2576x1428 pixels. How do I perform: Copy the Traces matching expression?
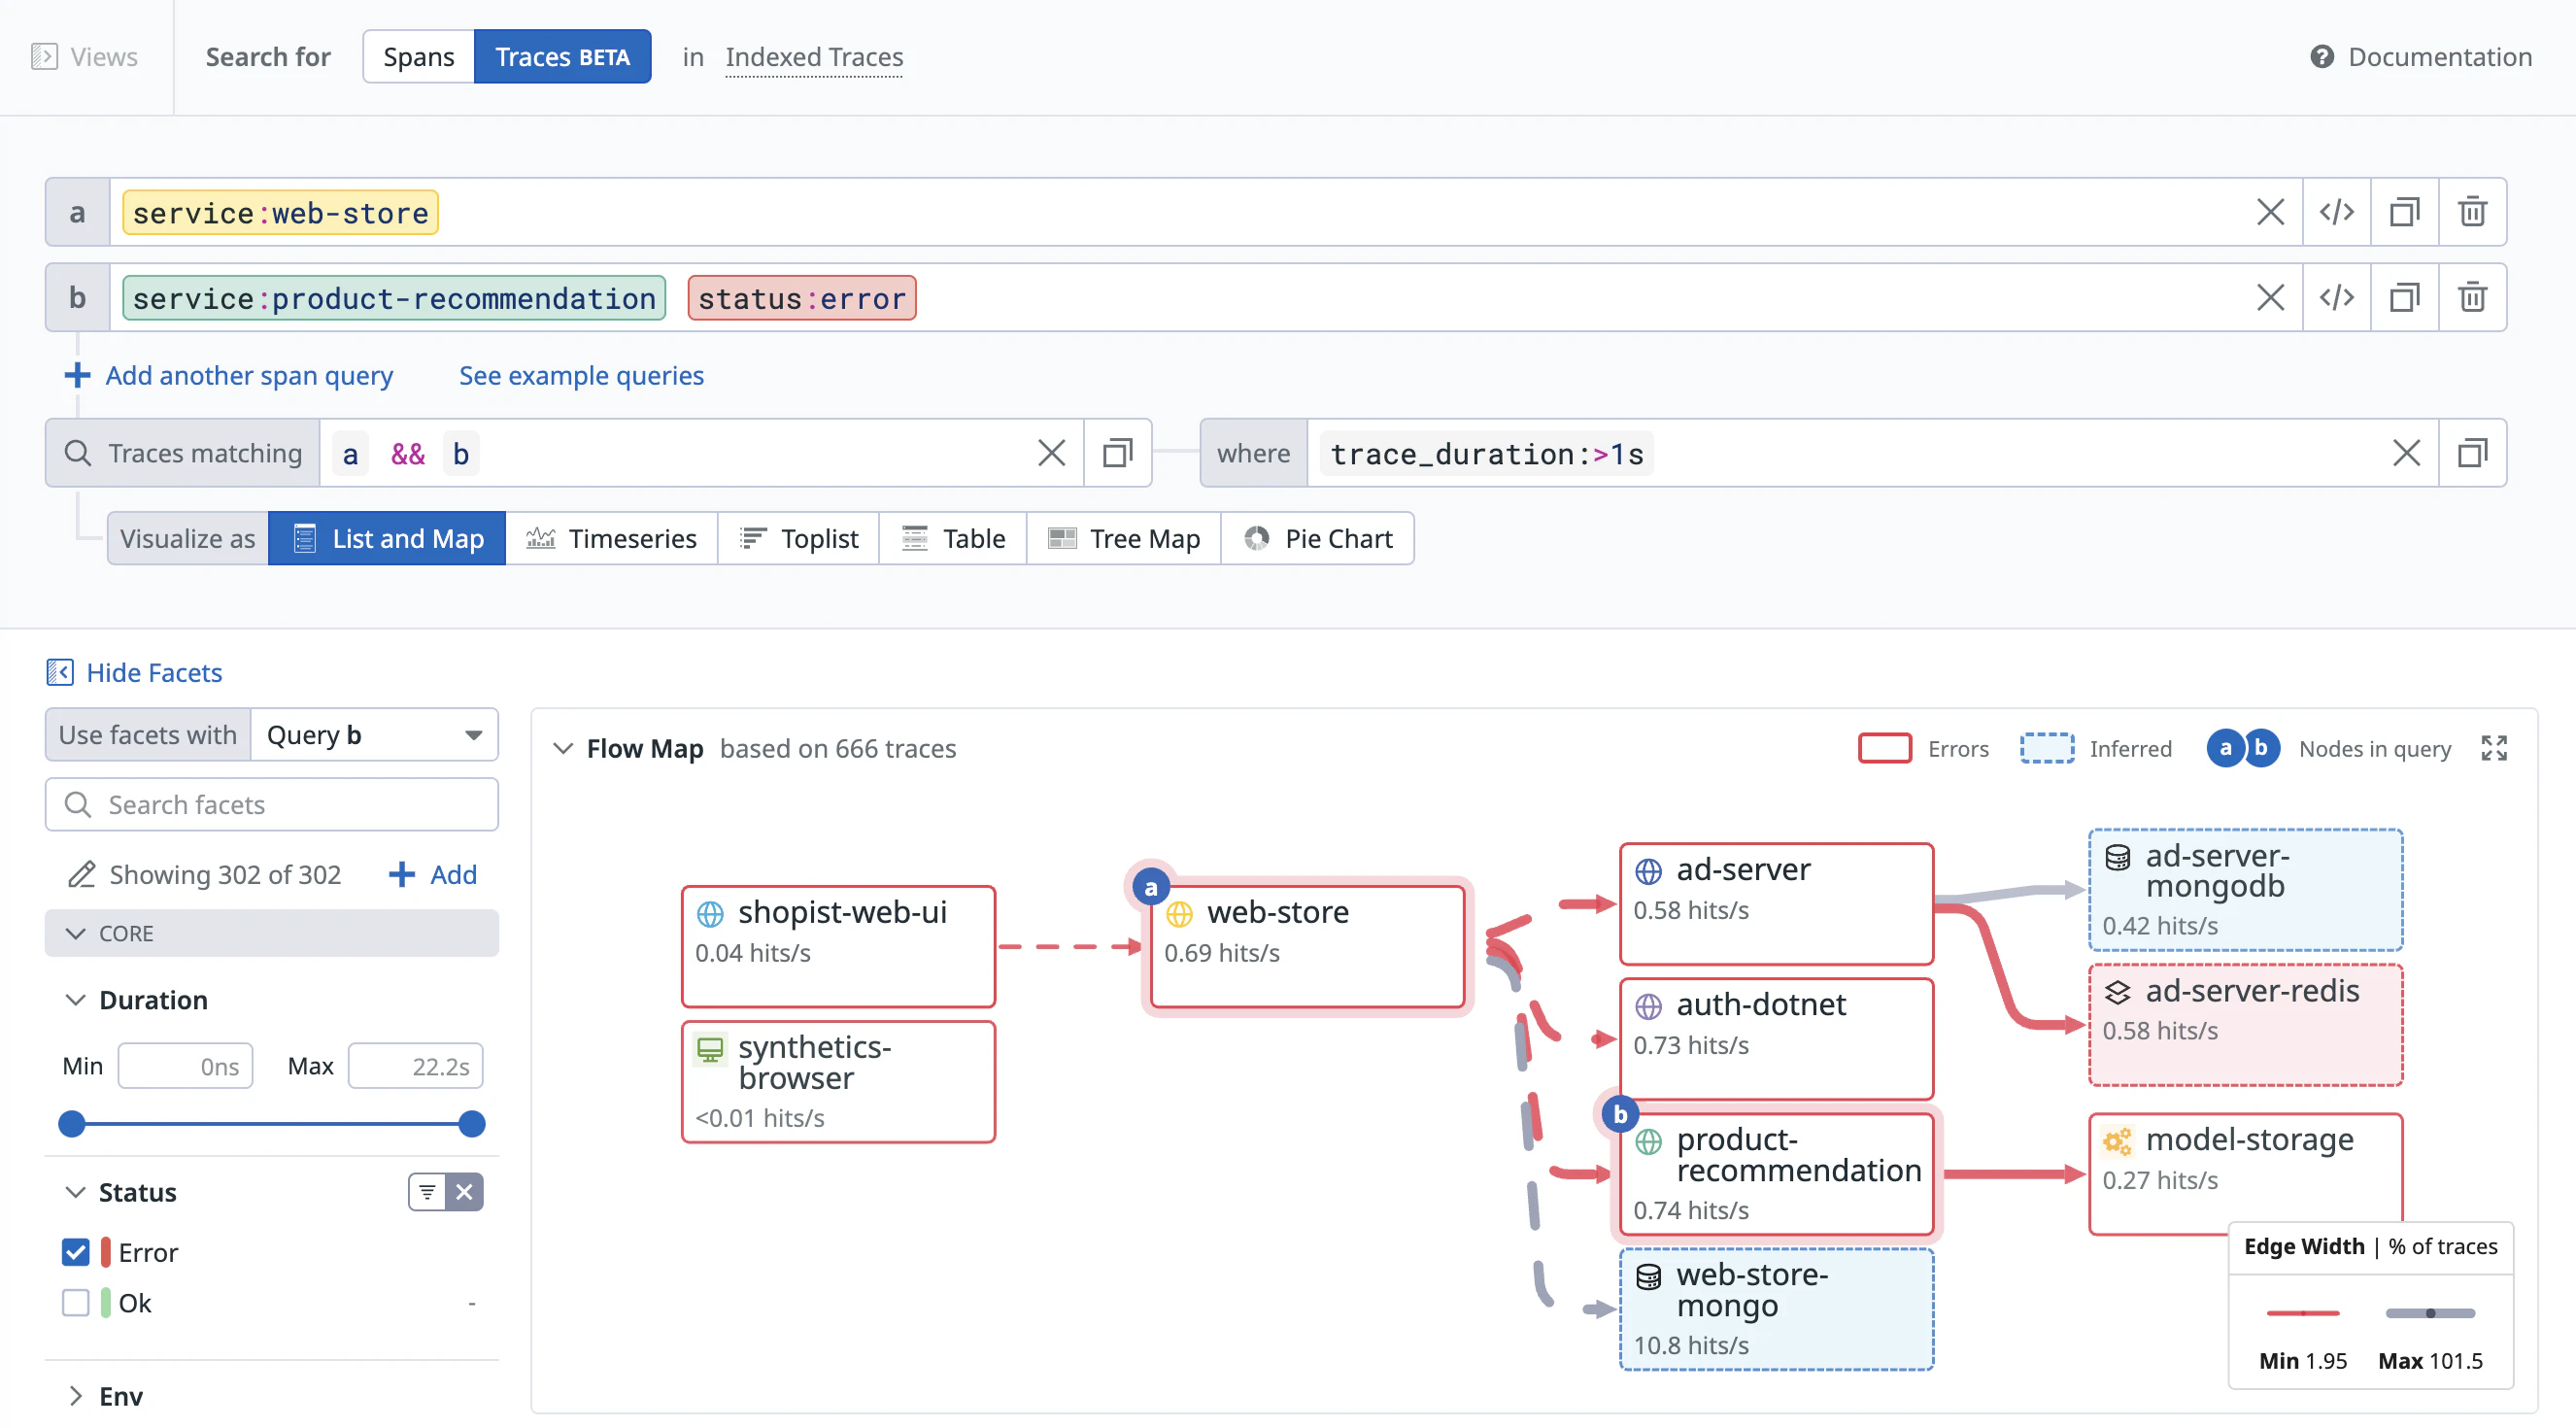coord(1118,453)
